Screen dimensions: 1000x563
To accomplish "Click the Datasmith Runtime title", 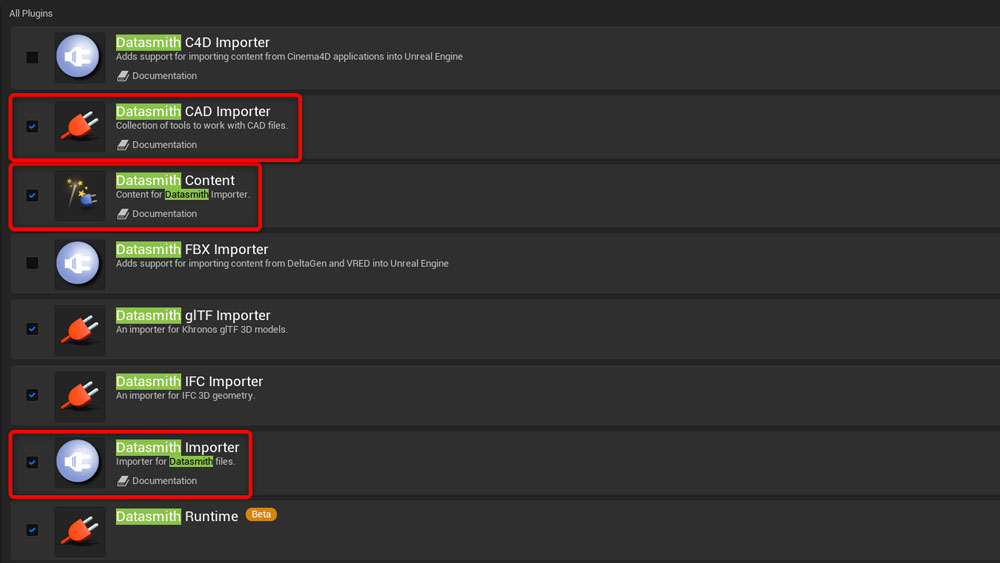I will pyautogui.click(x=177, y=516).
